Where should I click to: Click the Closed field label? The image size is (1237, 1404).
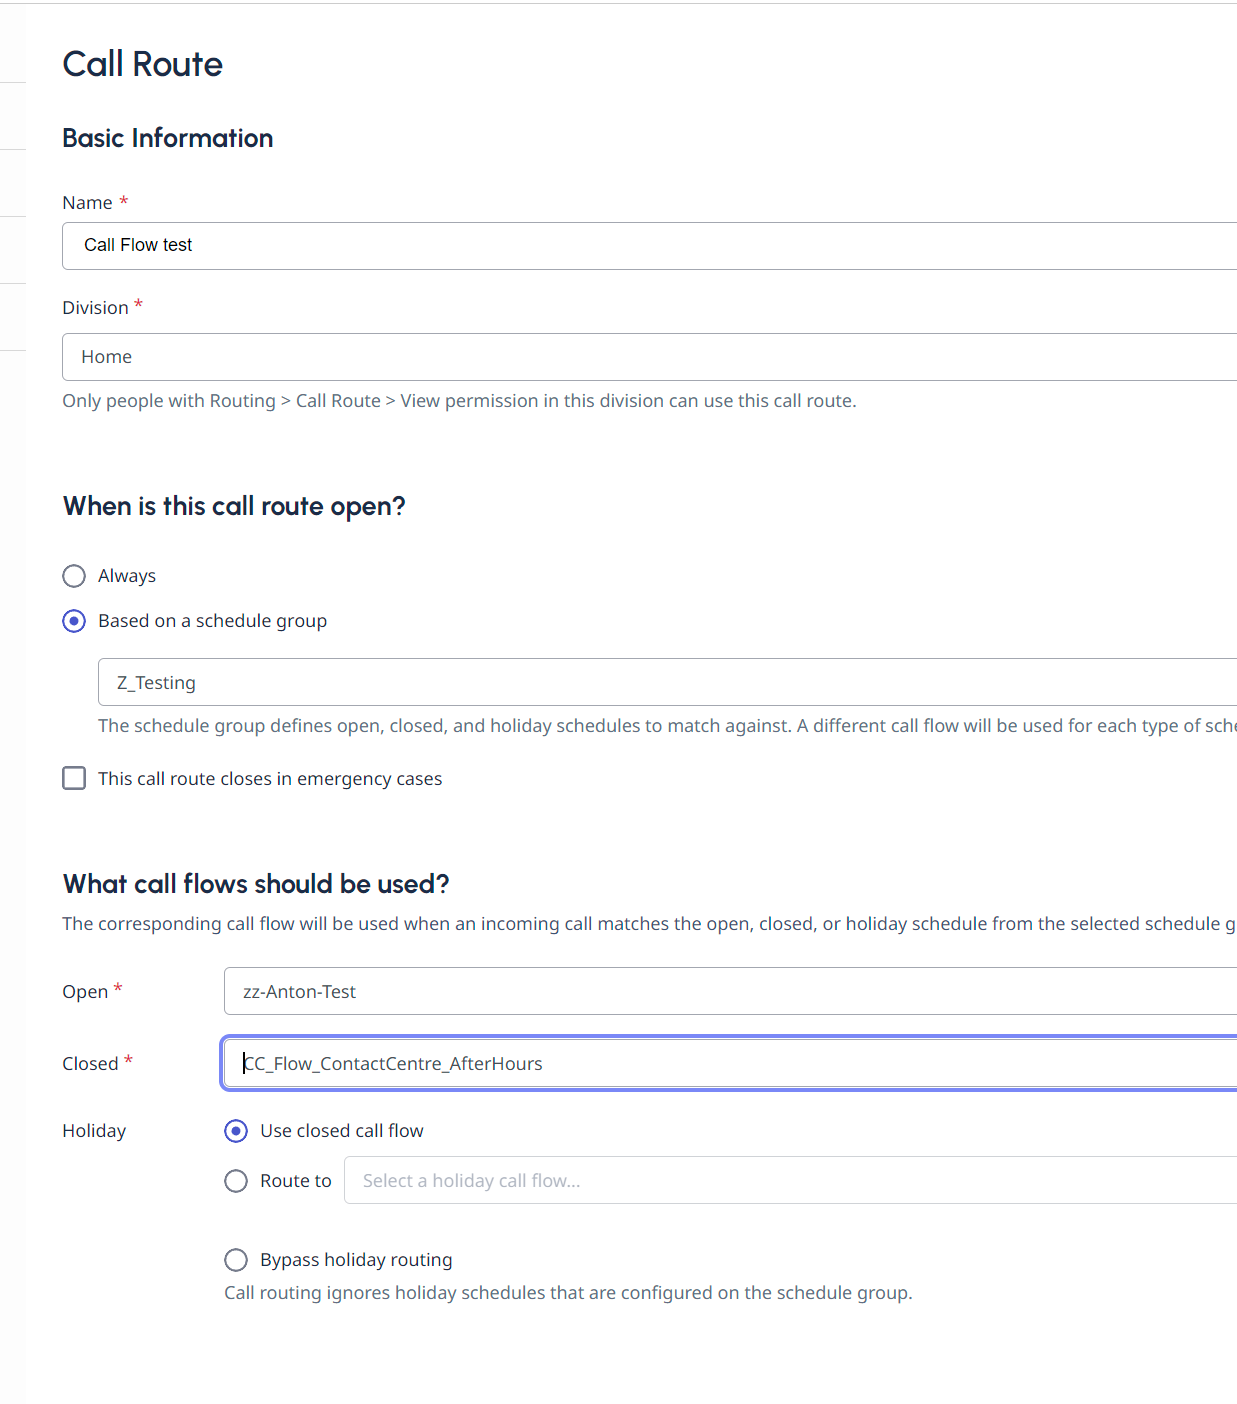(x=90, y=1064)
